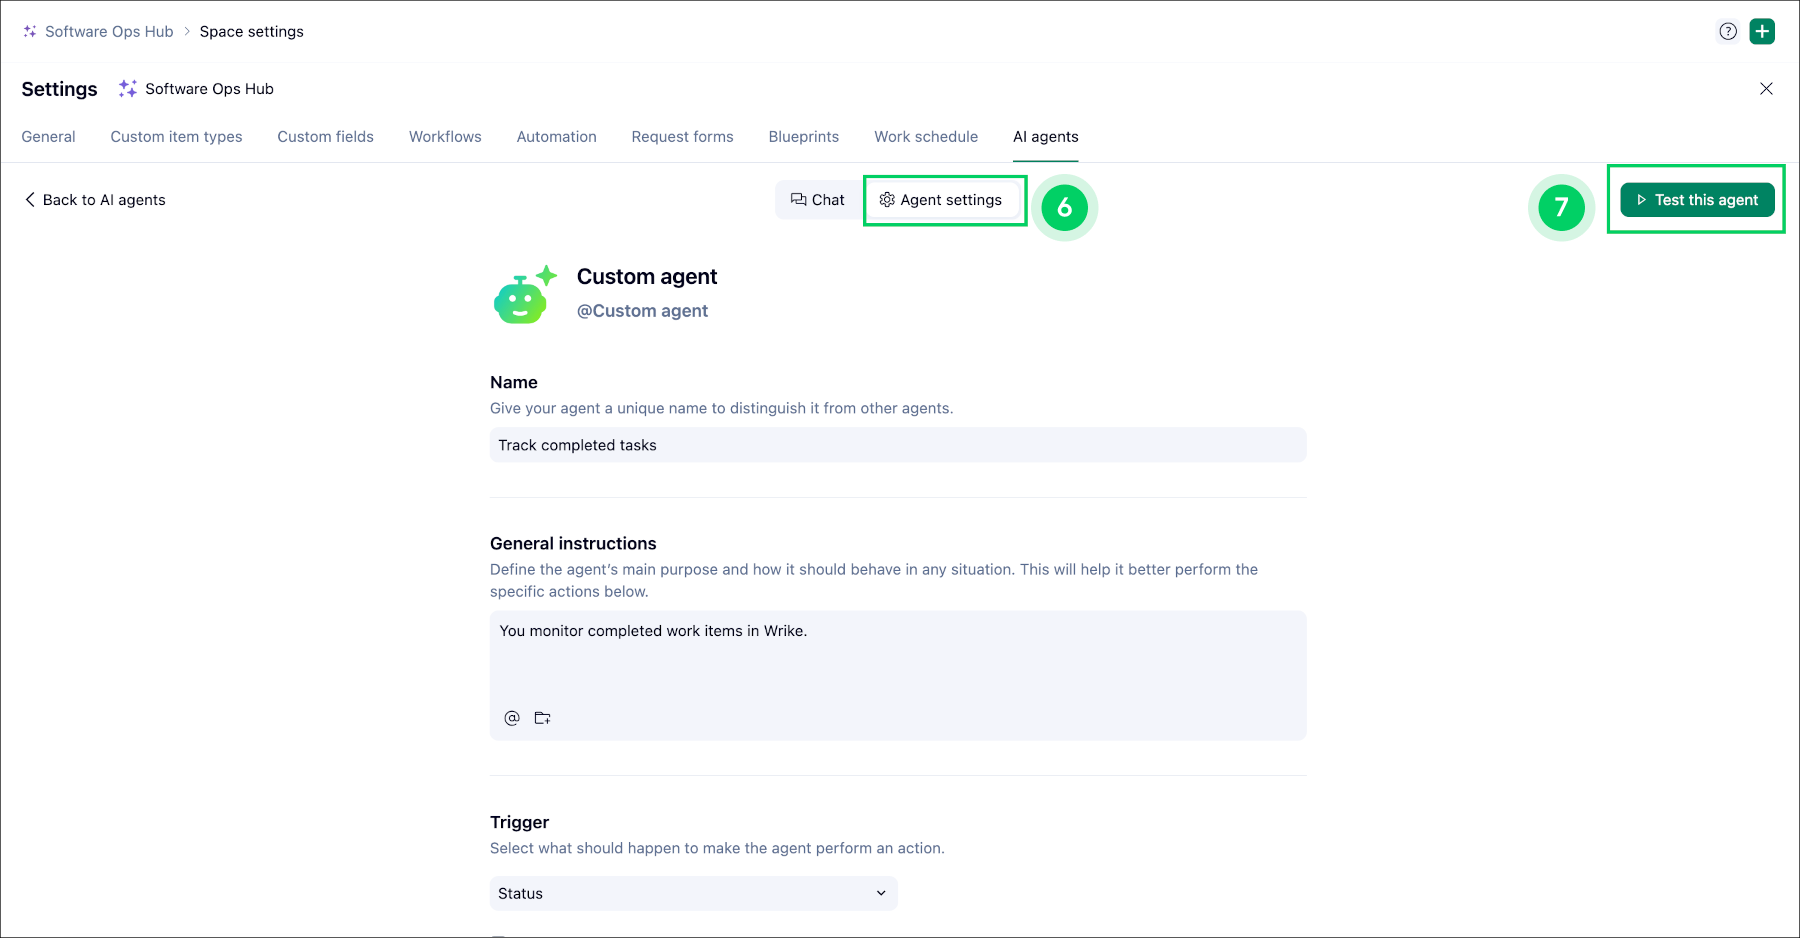
Task: Open the Custom fields tab
Action: coord(325,137)
